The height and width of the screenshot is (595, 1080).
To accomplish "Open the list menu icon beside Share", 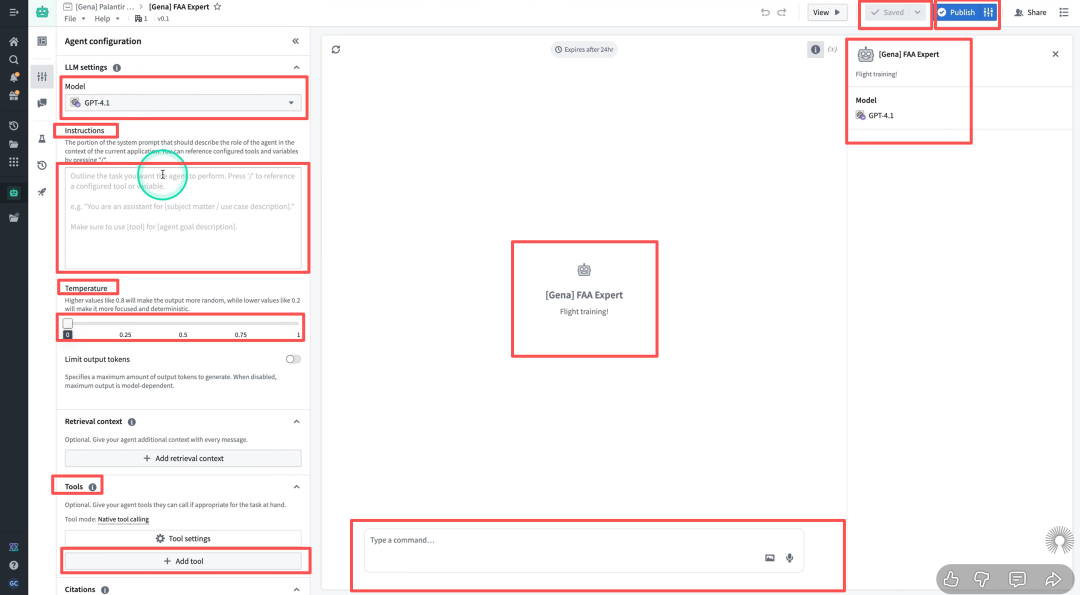I will click(x=1063, y=12).
